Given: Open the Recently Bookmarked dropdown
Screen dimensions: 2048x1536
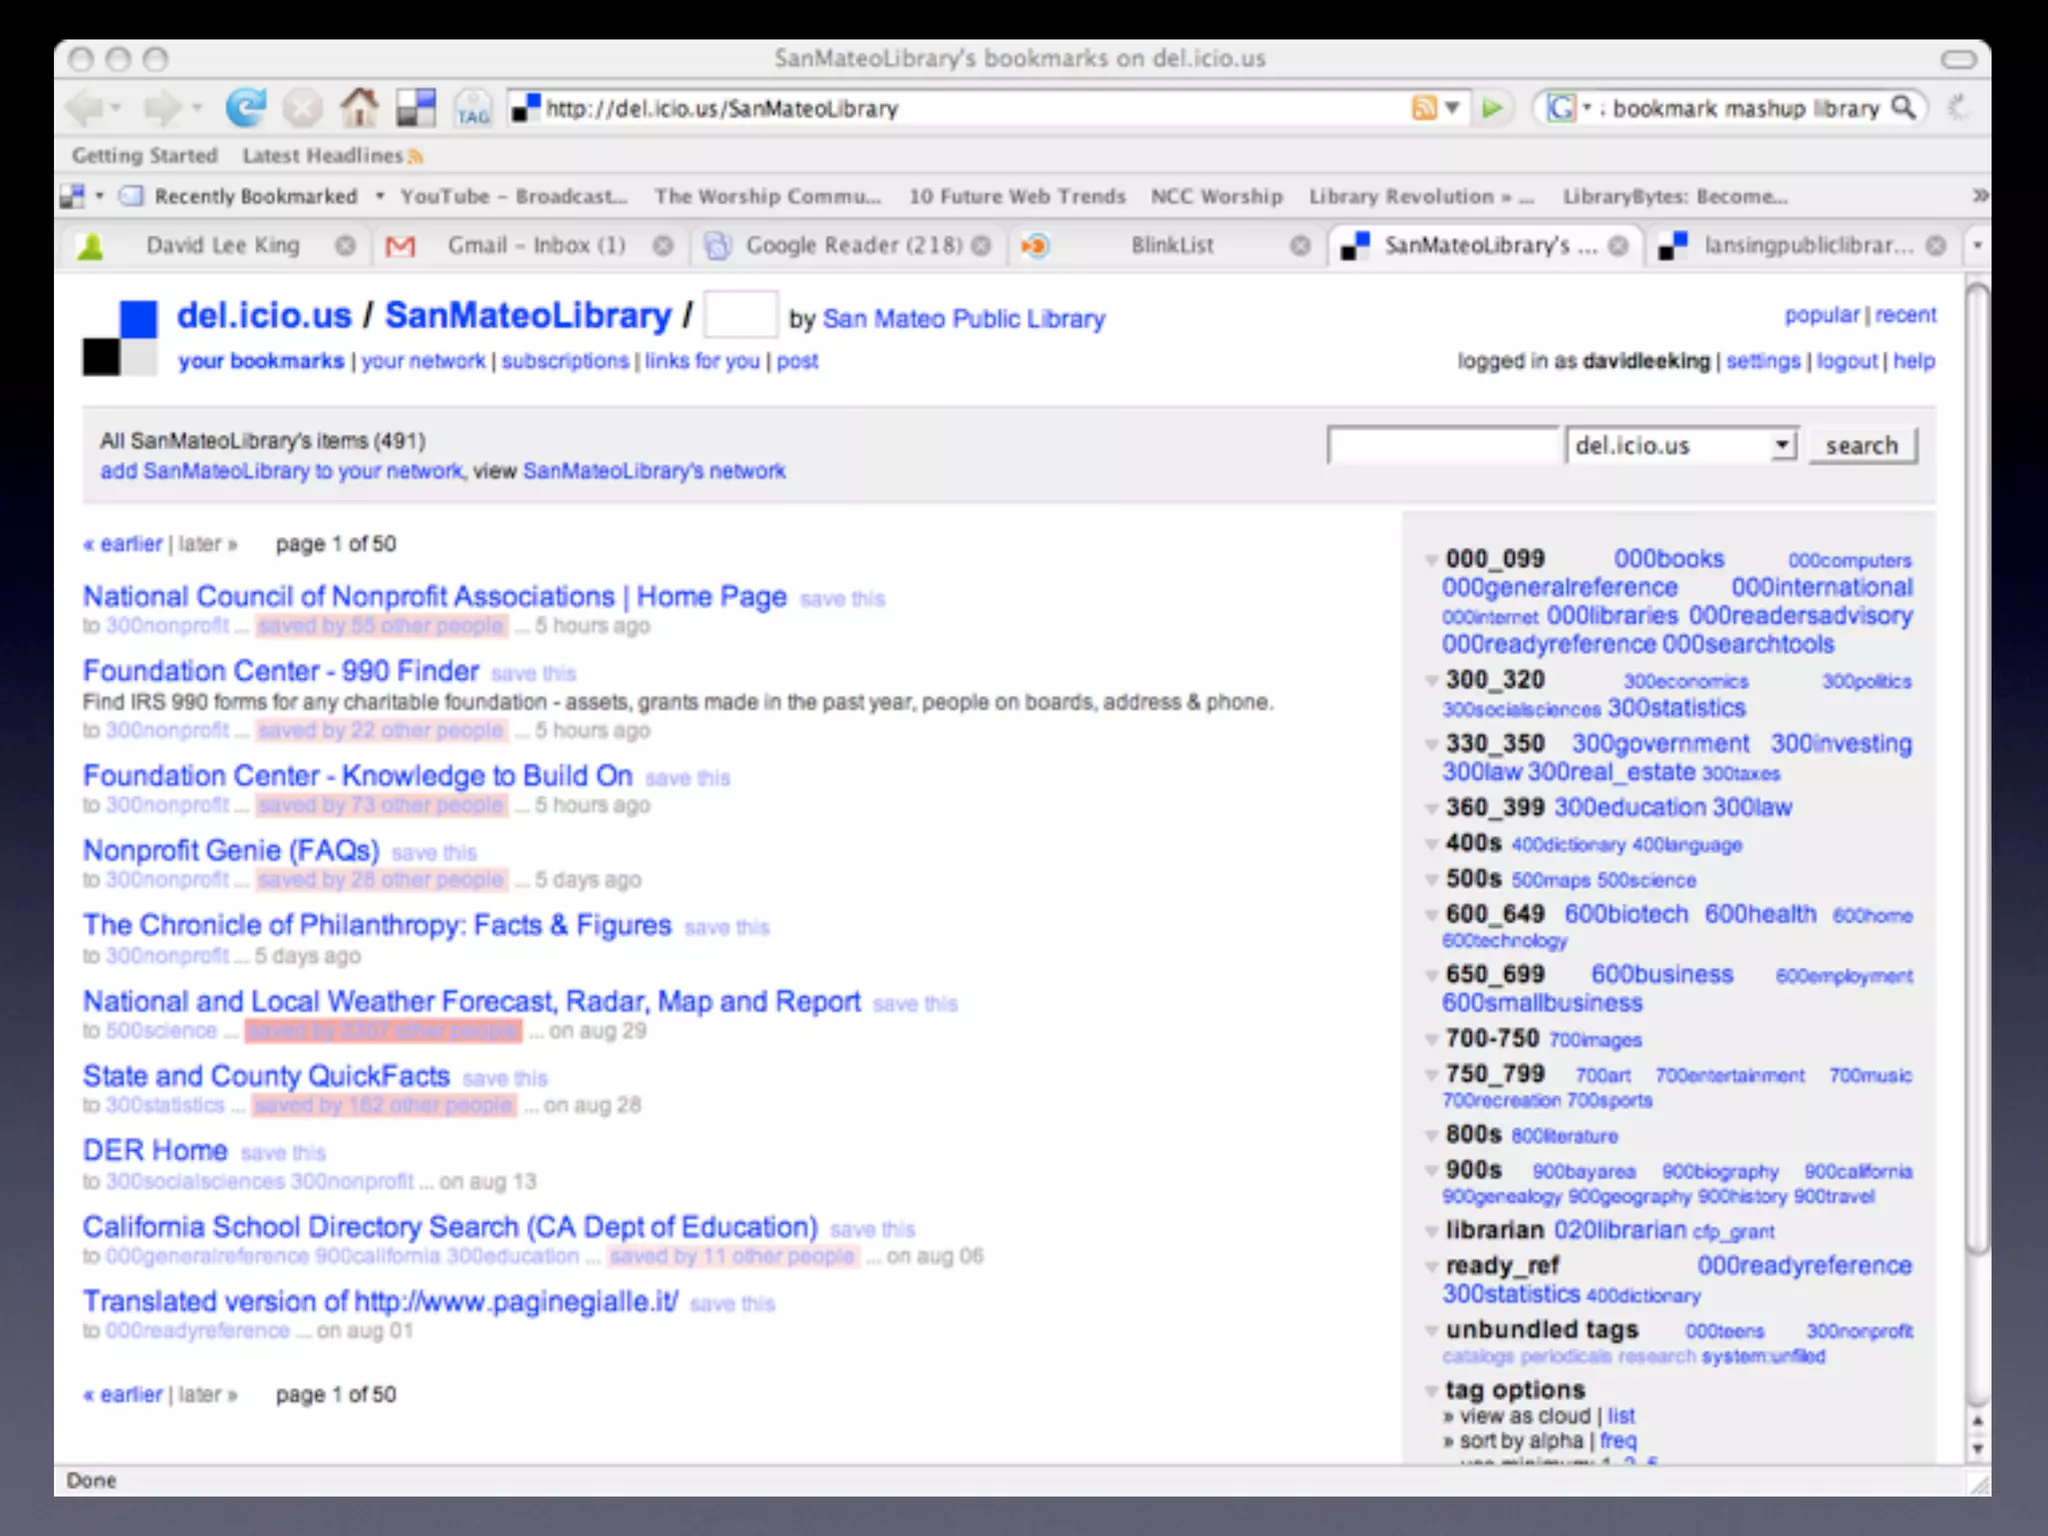Looking at the screenshot, I should tap(380, 196).
